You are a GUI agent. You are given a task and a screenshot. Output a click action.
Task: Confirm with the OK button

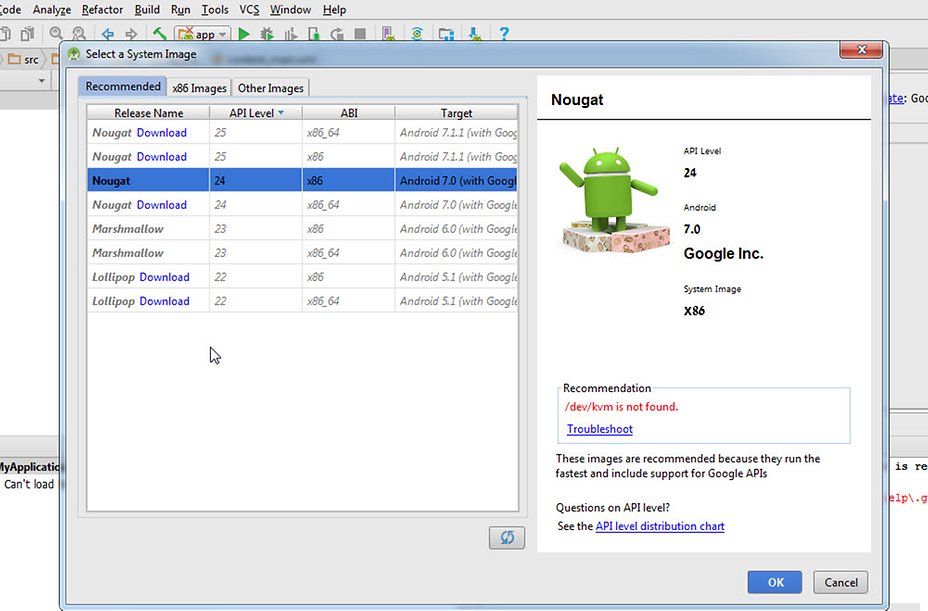tap(775, 582)
